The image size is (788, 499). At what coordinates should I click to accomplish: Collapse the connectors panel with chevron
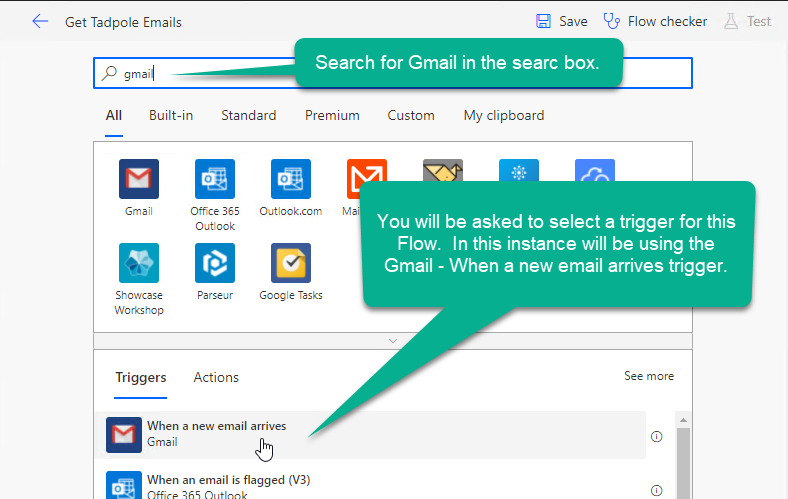point(393,341)
